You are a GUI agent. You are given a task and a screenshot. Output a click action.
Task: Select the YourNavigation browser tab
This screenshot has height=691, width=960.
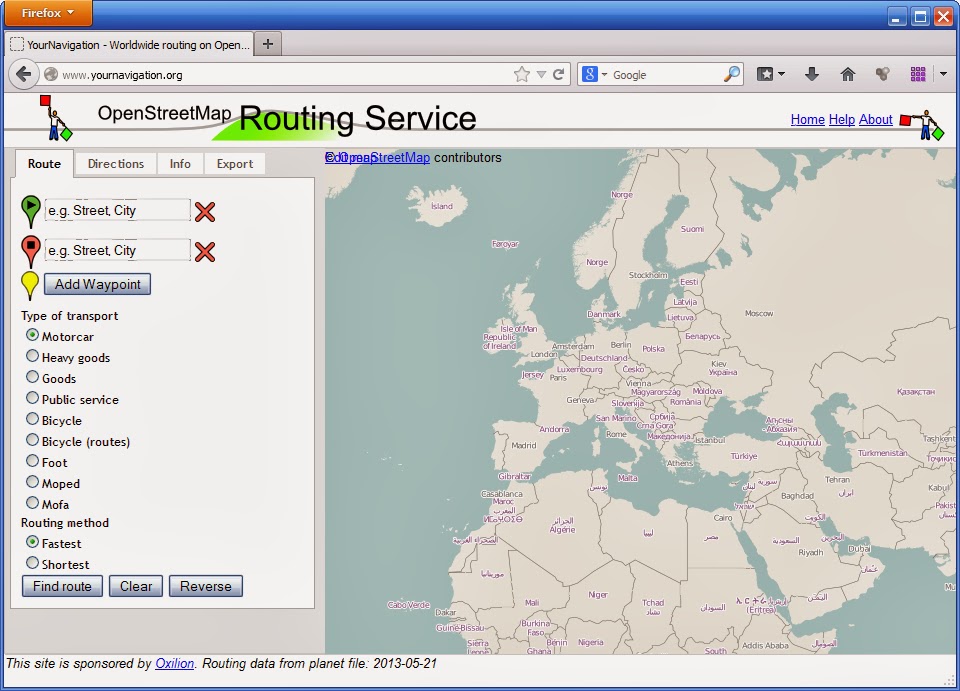pyautogui.click(x=129, y=45)
